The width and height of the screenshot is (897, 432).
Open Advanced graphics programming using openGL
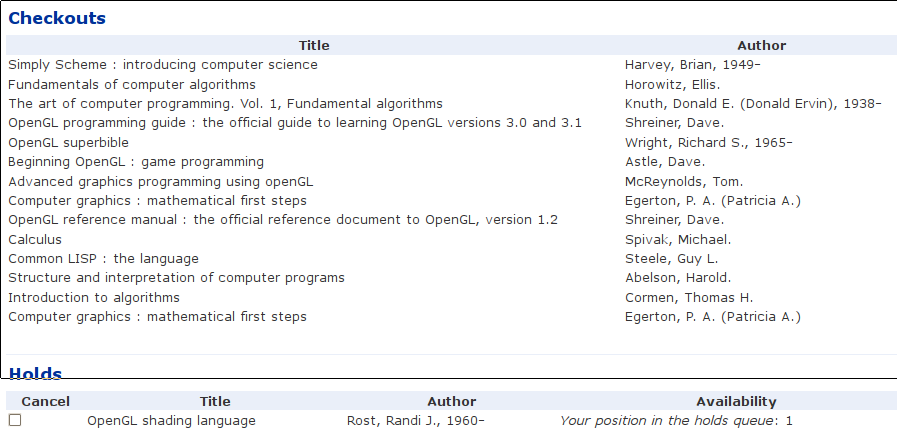pyautogui.click(x=161, y=182)
